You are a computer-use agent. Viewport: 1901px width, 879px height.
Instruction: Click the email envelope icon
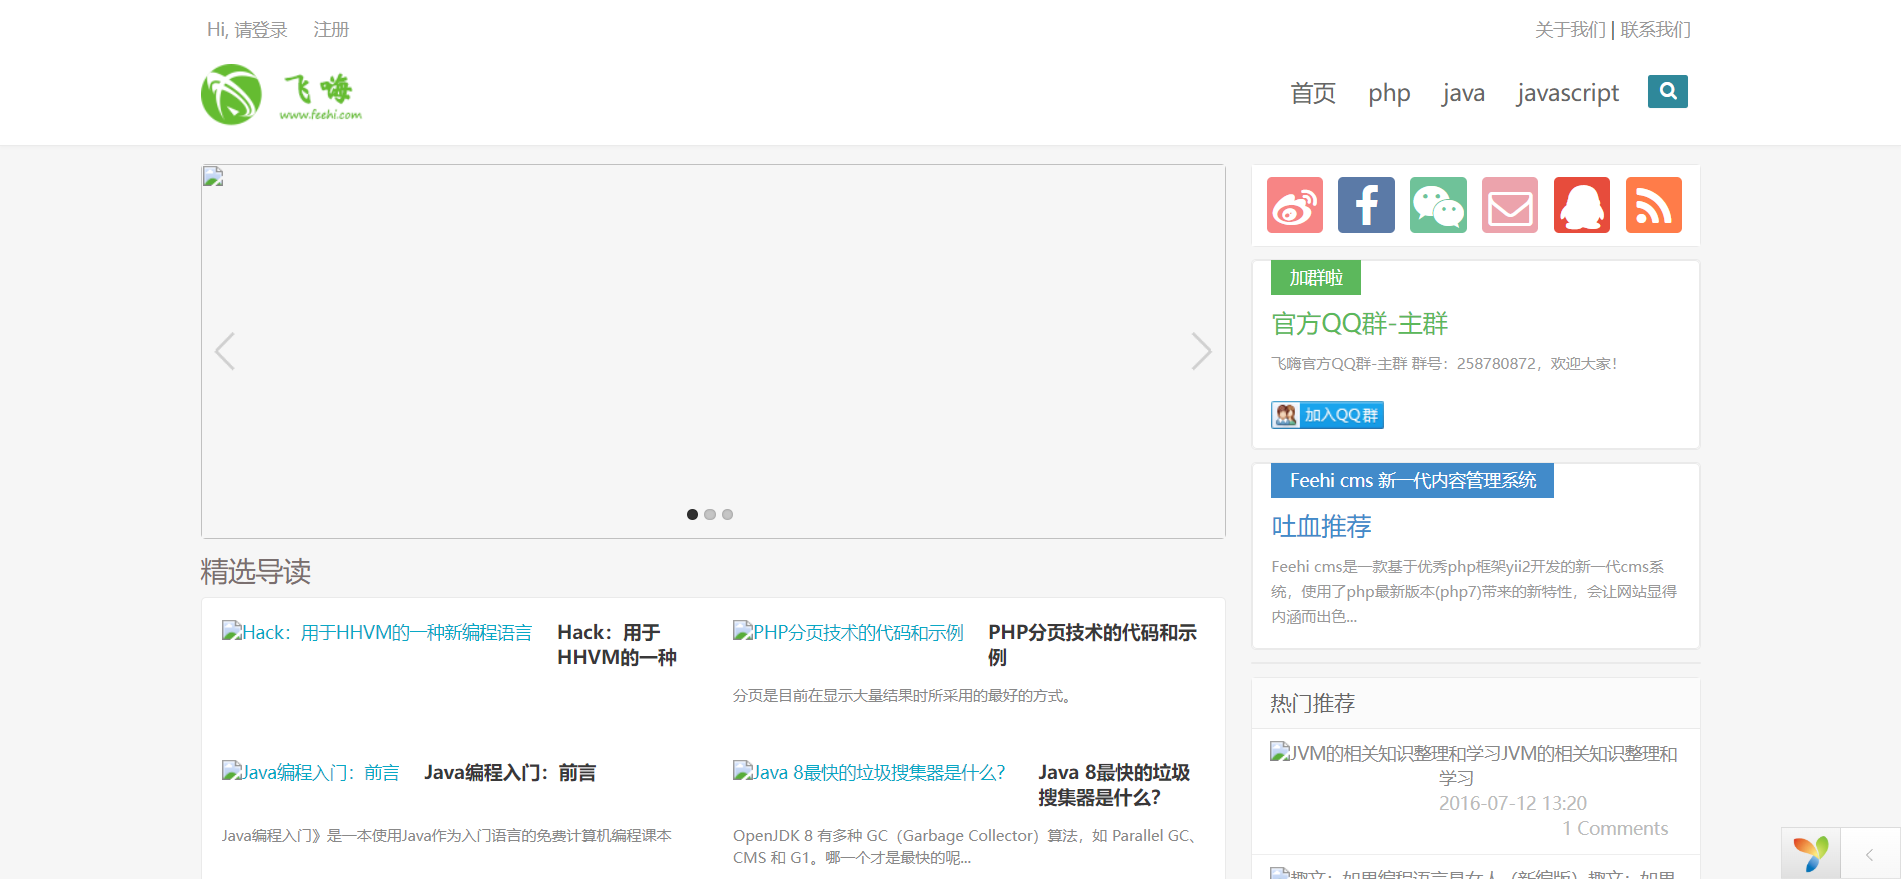(x=1510, y=205)
